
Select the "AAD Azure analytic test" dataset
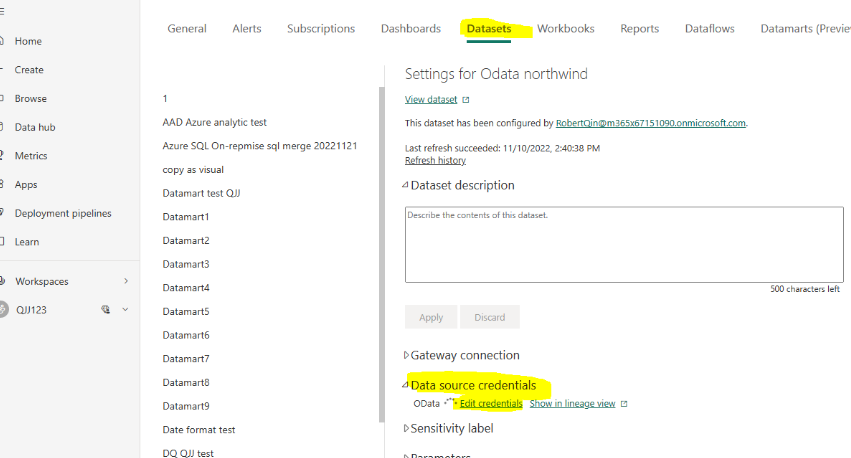[214, 123]
